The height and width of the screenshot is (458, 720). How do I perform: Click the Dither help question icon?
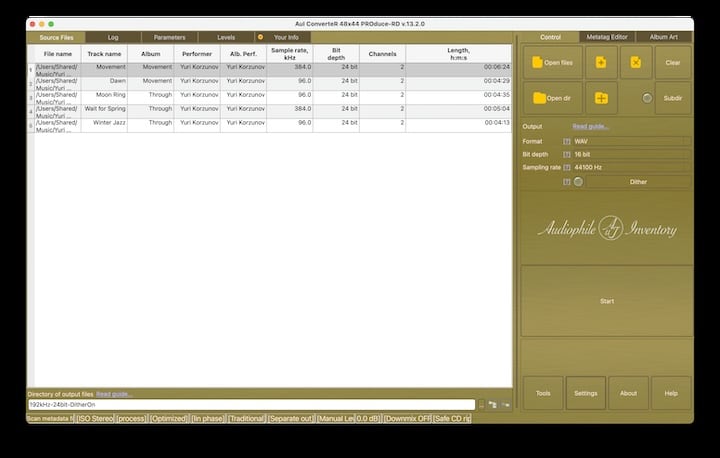(x=567, y=182)
